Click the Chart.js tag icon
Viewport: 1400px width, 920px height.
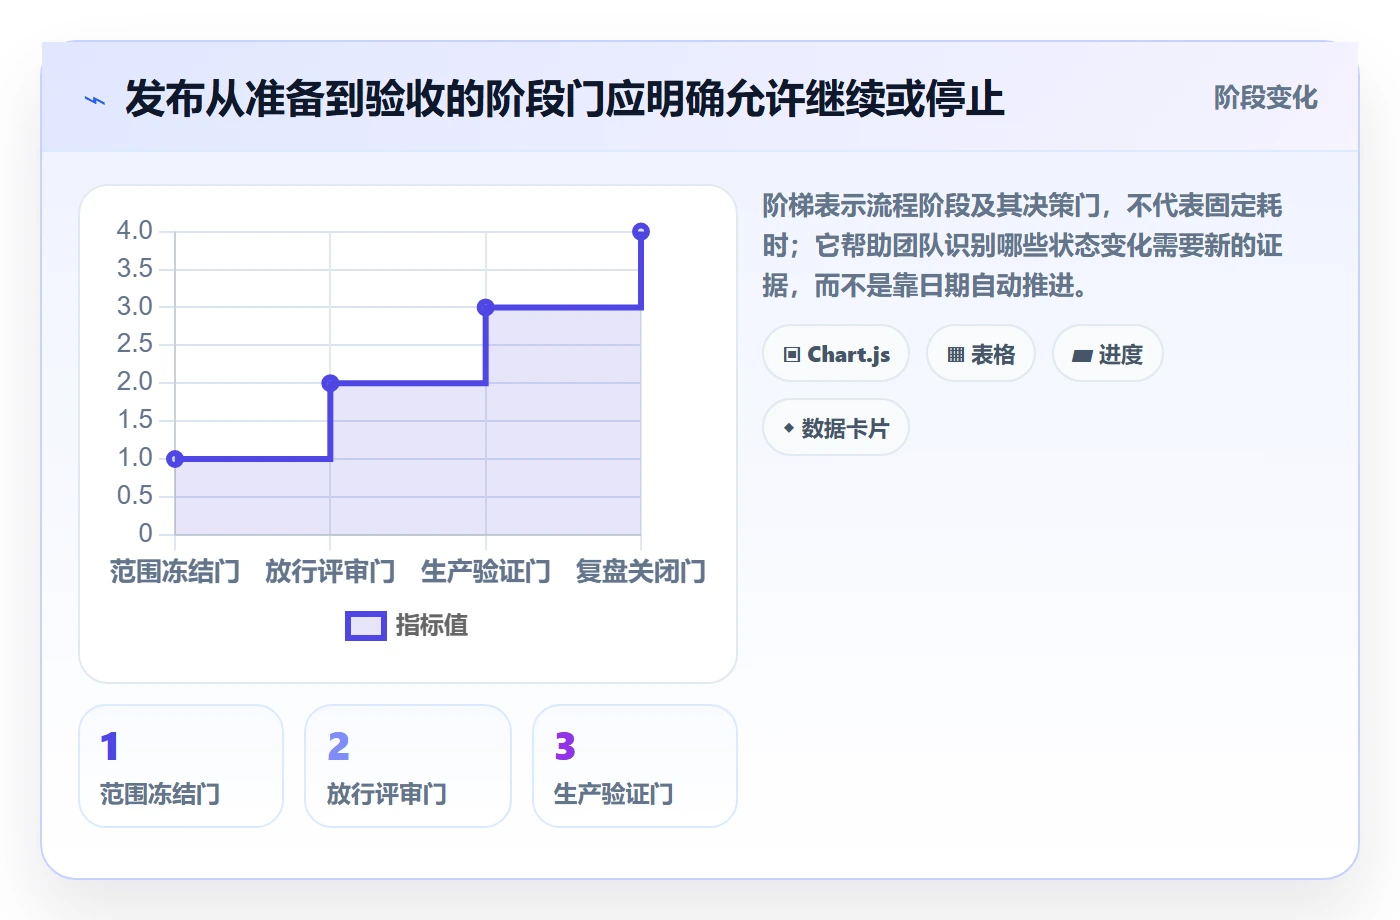coord(792,354)
